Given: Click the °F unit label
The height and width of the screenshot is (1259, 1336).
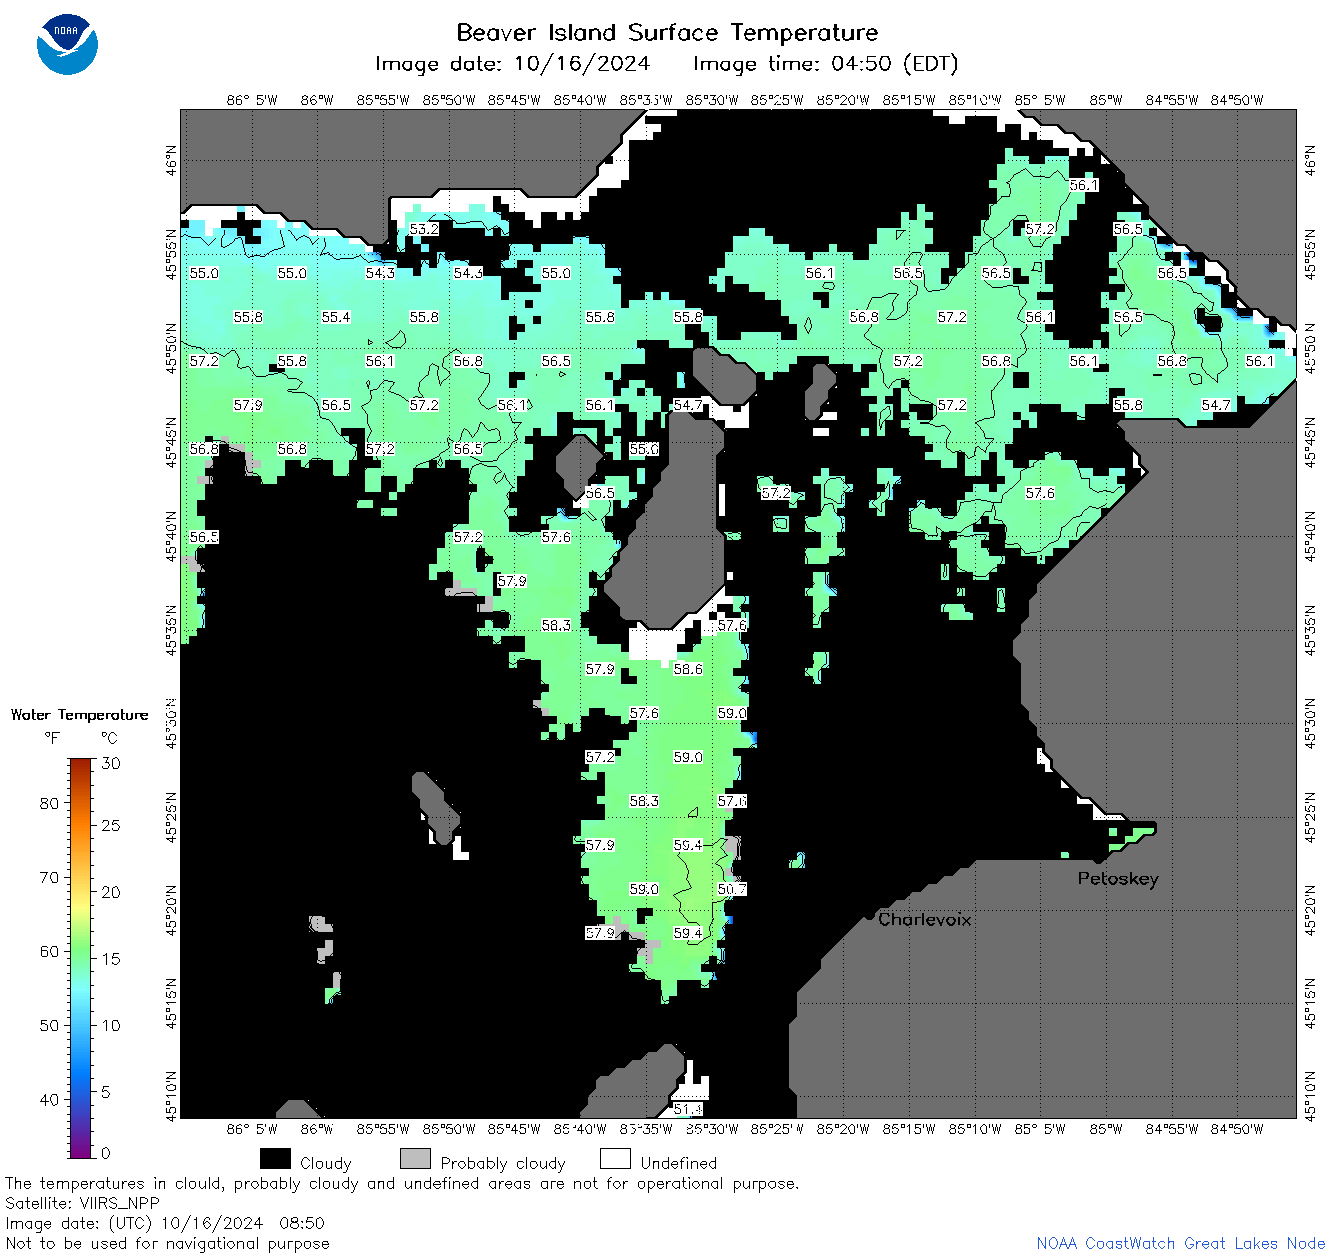Looking at the screenshot, I should pyautogui.click(x=52, y=738).
